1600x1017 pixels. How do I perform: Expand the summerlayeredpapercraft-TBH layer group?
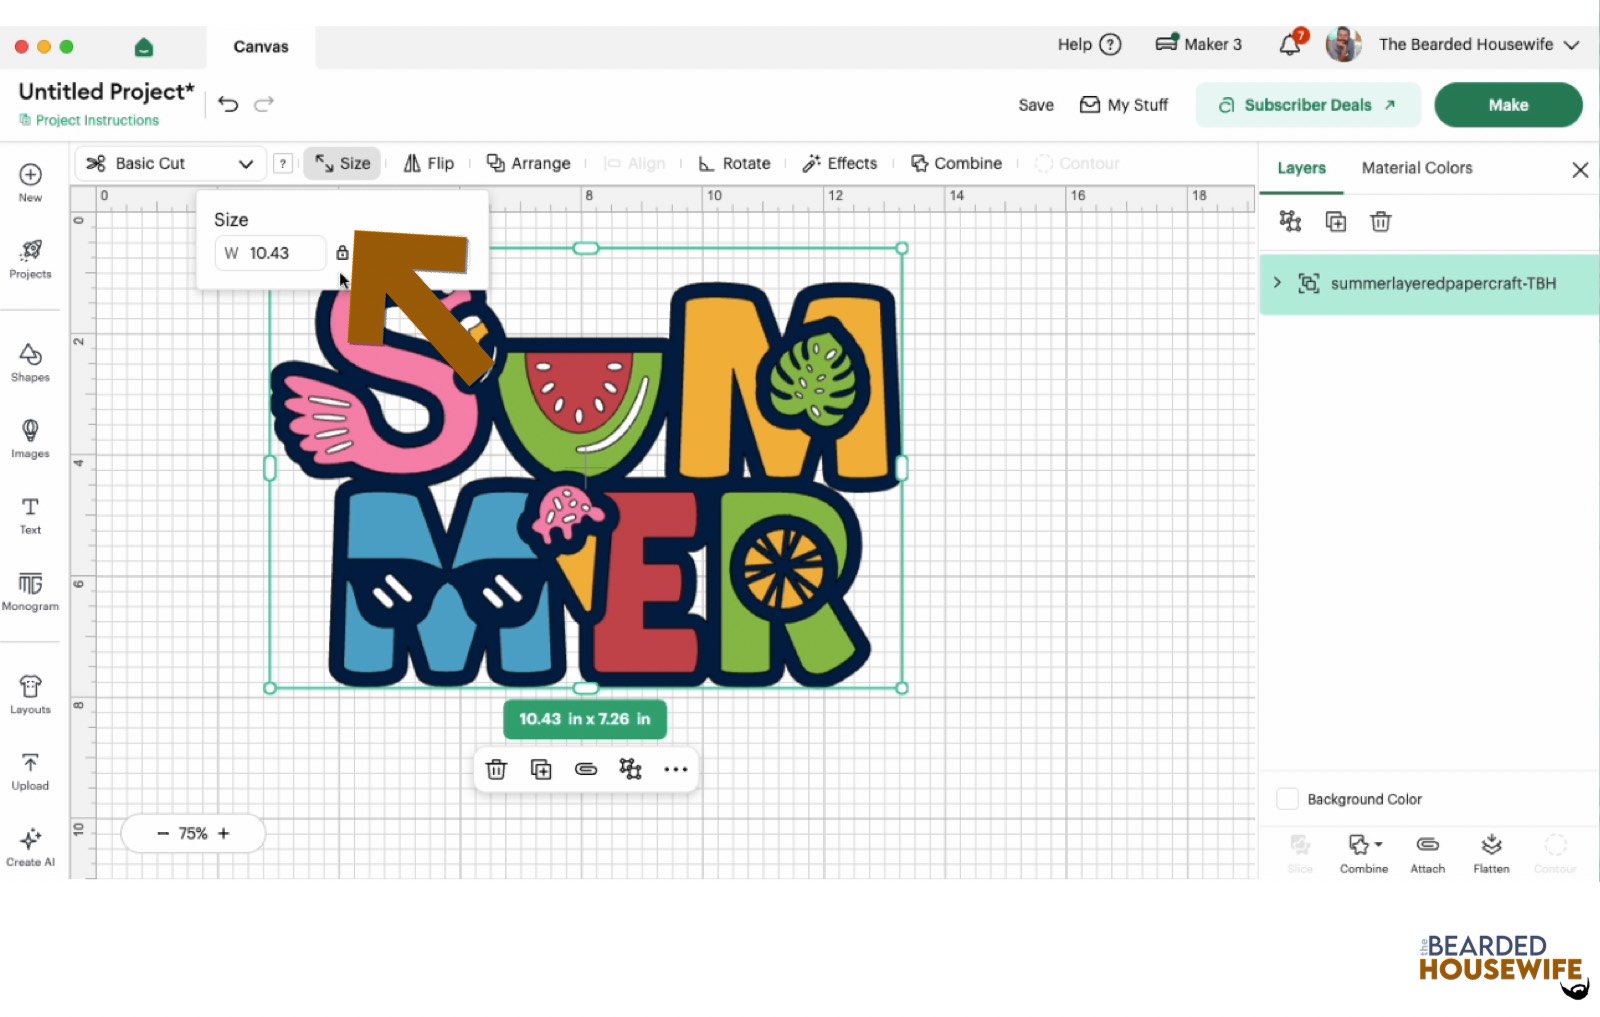pyautogui.click(x=1277, y=283)
